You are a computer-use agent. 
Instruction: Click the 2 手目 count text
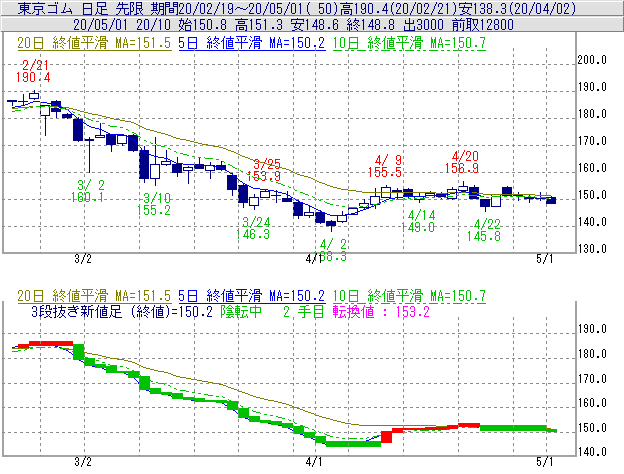[x=304, y=312]
